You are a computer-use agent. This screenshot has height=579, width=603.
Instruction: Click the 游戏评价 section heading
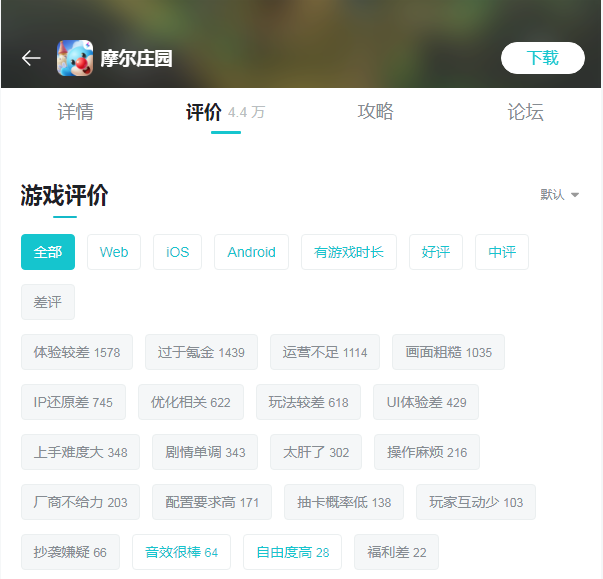[64, 195]
